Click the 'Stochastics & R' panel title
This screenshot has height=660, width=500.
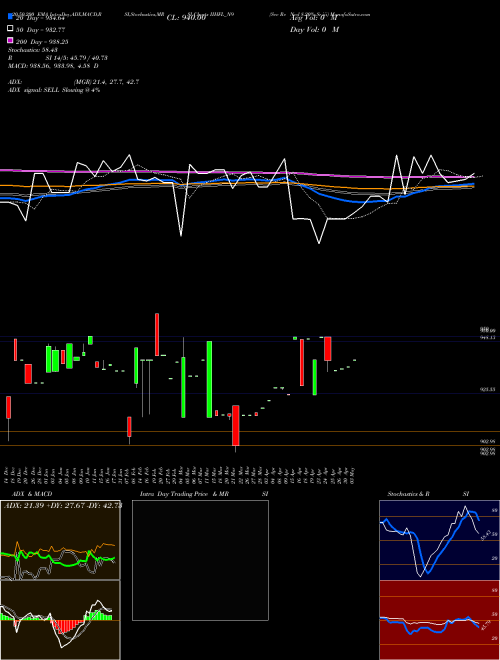[408, 494]
